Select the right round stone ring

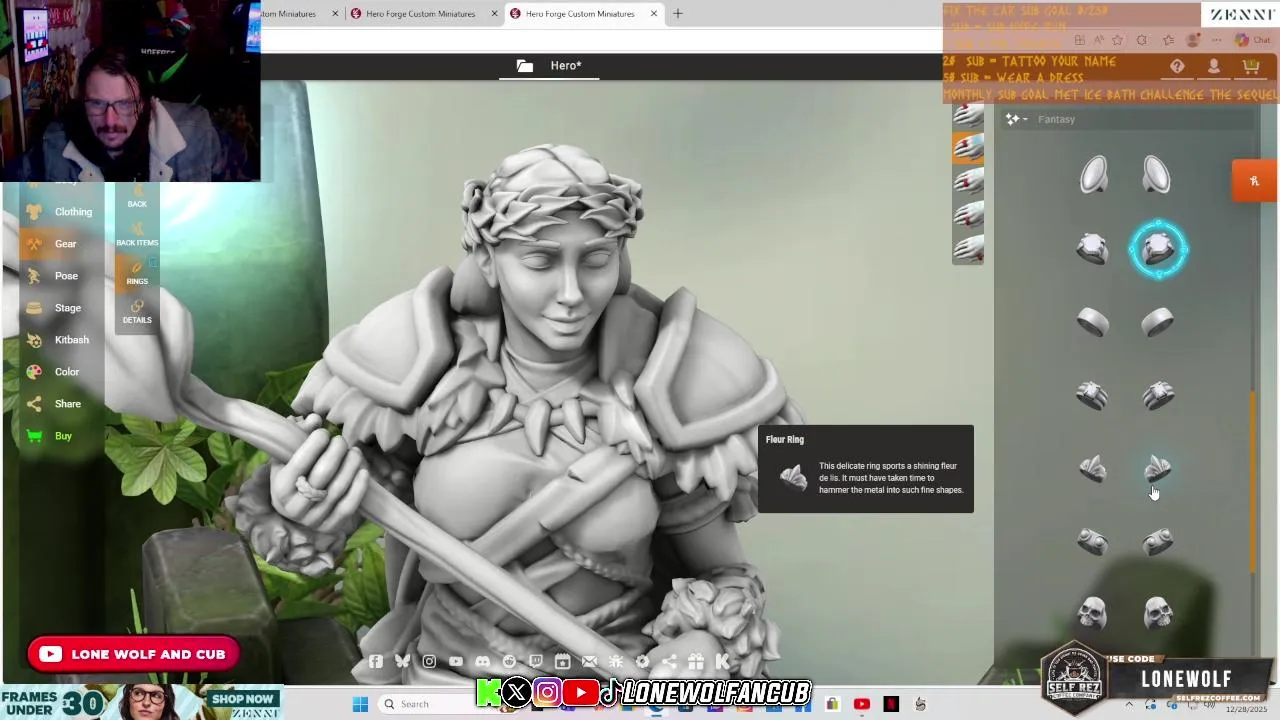1157,541
